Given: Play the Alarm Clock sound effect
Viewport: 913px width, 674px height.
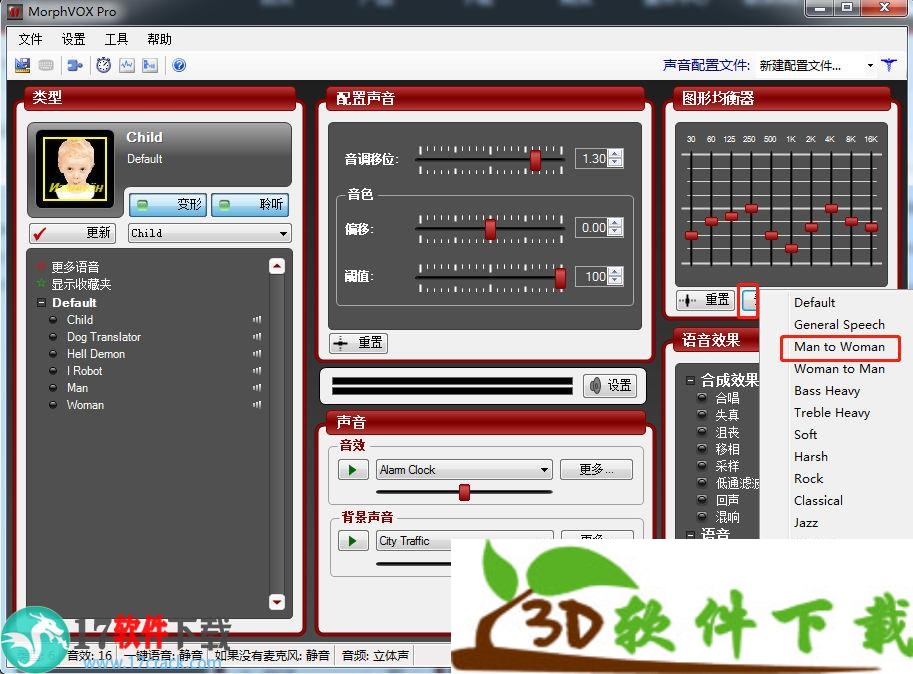Looking at the screenshot, I should coord(353,470).
